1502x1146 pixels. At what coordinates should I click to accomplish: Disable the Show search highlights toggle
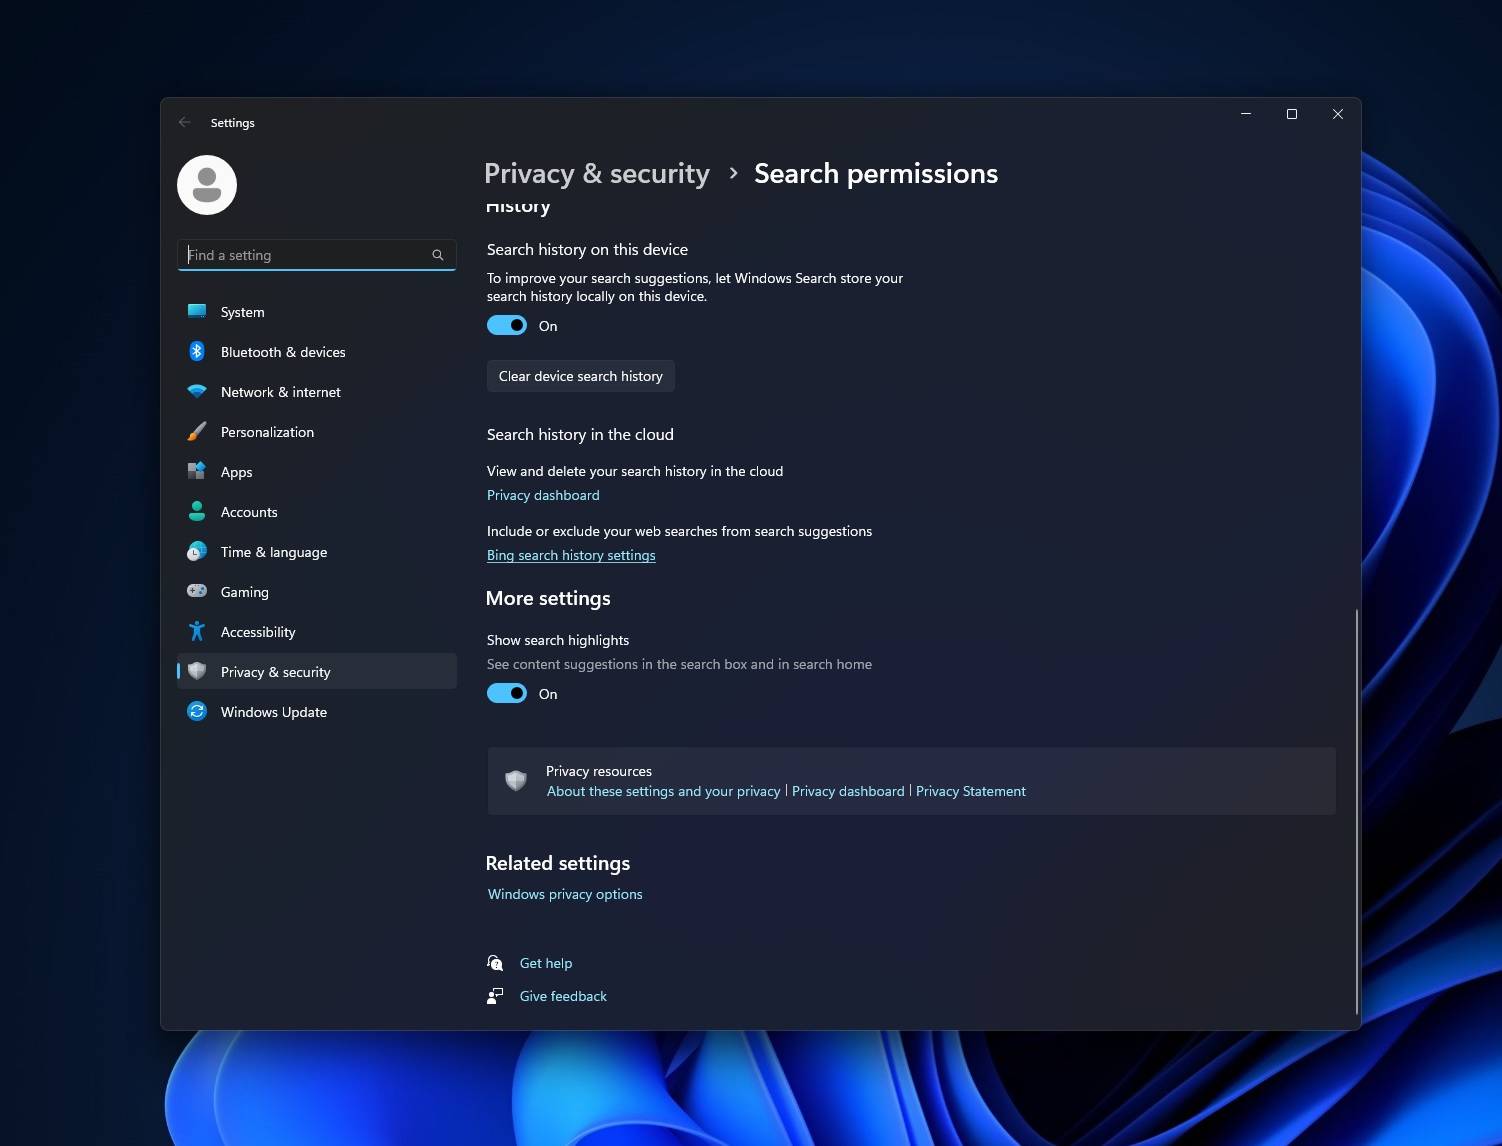(506, 693)
